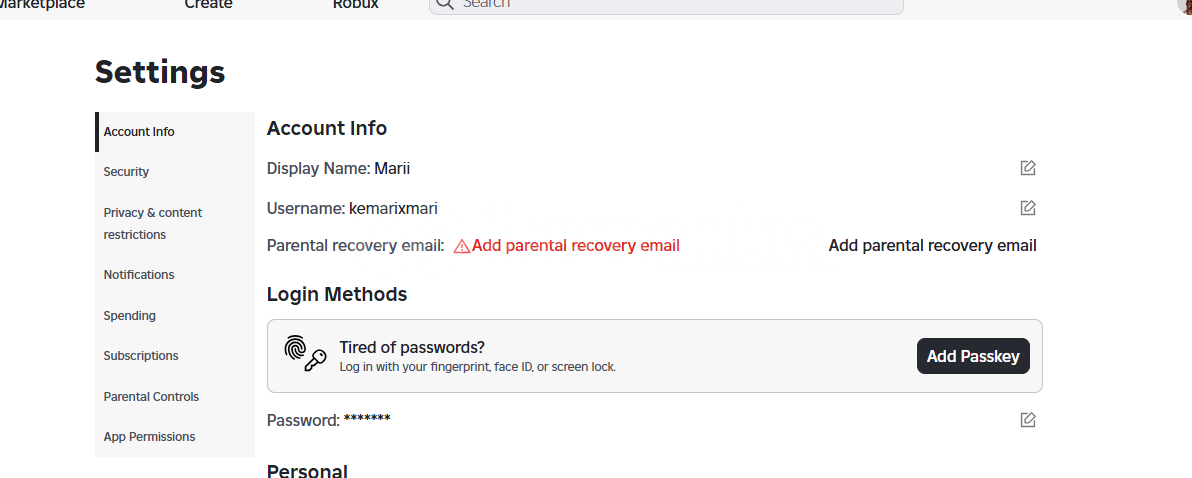Click the Search input field

(x=666, y=5)
